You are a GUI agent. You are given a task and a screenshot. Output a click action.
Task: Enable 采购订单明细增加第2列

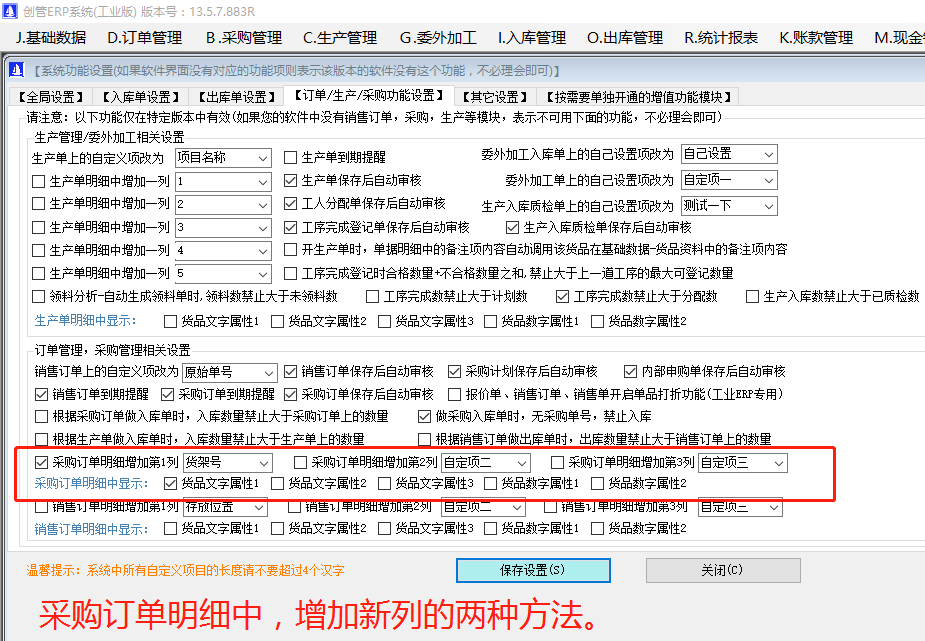[297, 462]
